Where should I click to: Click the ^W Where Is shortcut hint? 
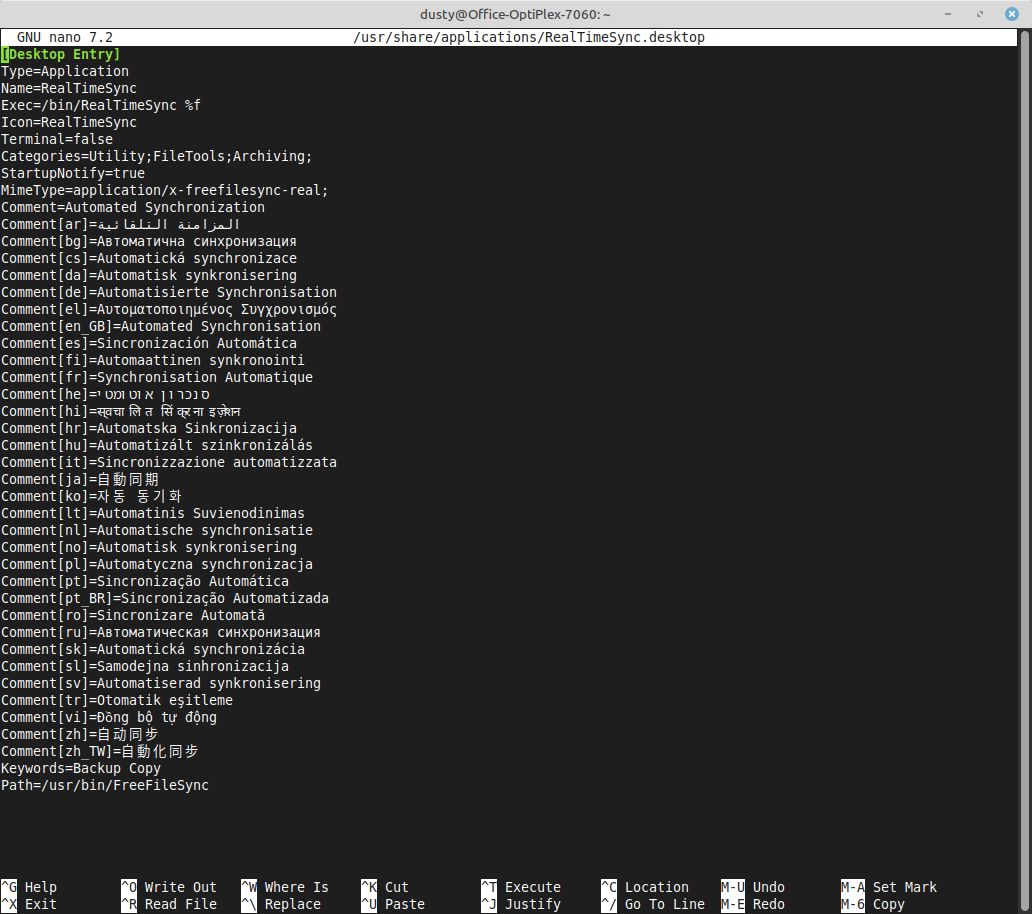pyautogui.click(x=285, y=887)
